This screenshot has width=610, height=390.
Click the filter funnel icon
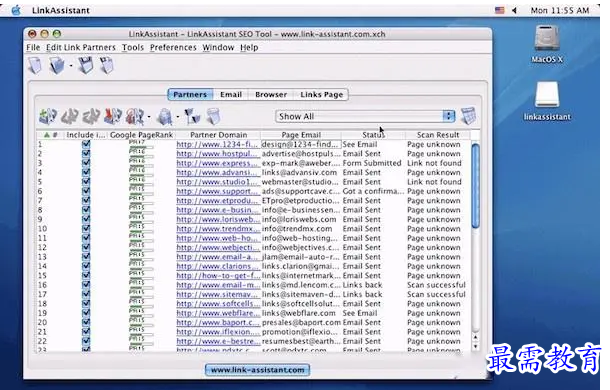(192, 116)
